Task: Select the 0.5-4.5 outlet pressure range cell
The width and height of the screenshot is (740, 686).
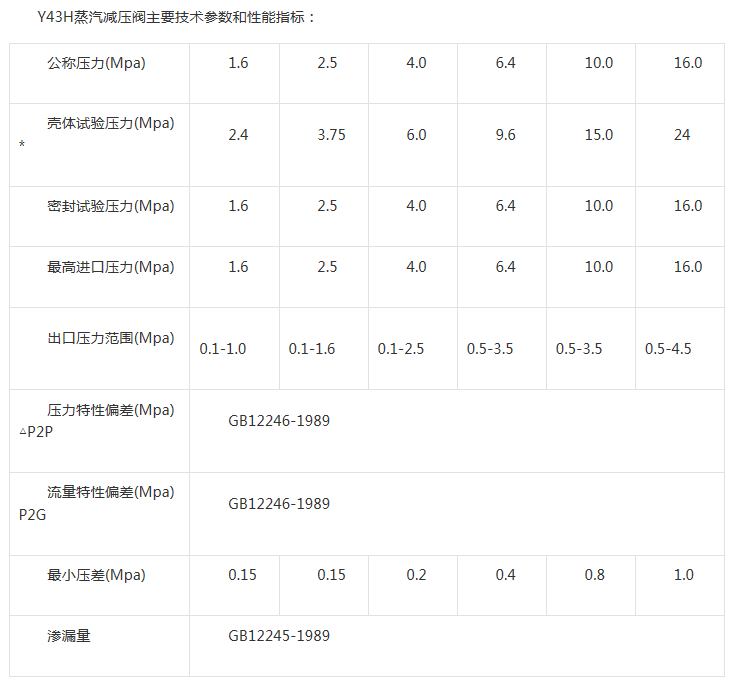Action: coord(668,349)
